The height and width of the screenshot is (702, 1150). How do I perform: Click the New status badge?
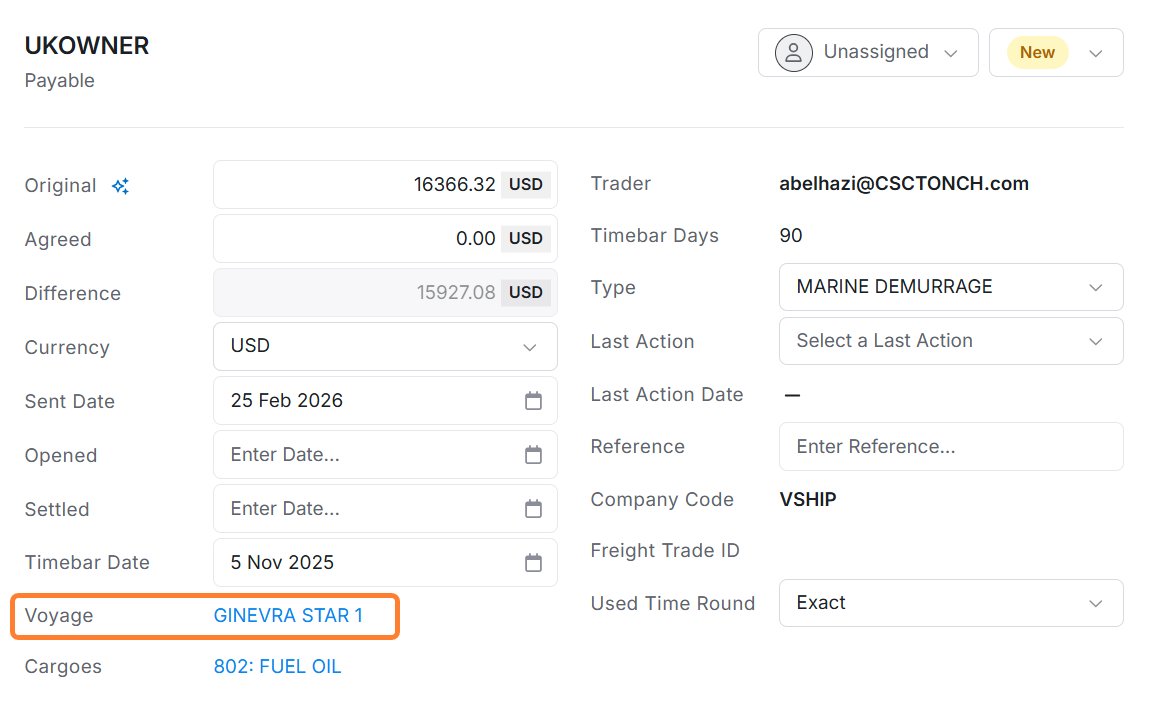point(1037,53)
